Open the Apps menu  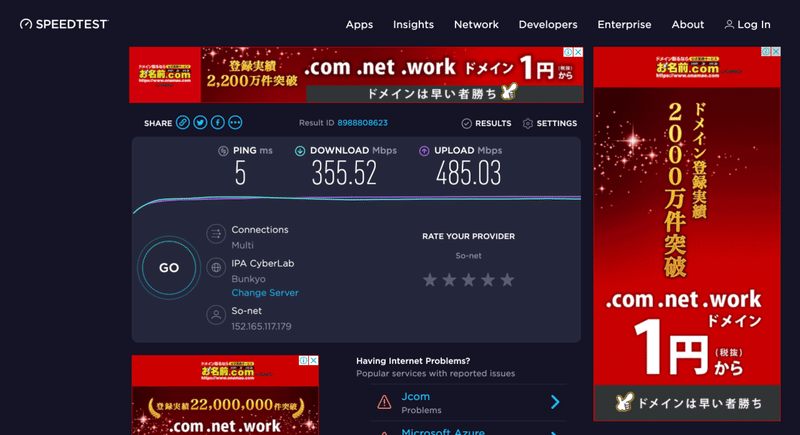coord(359,24)
